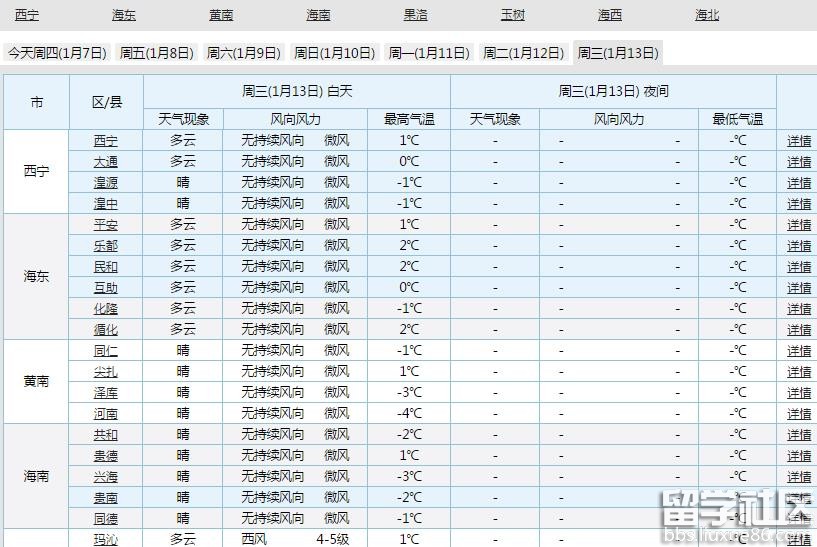Click the 同仁 county link

pos(105,351)
